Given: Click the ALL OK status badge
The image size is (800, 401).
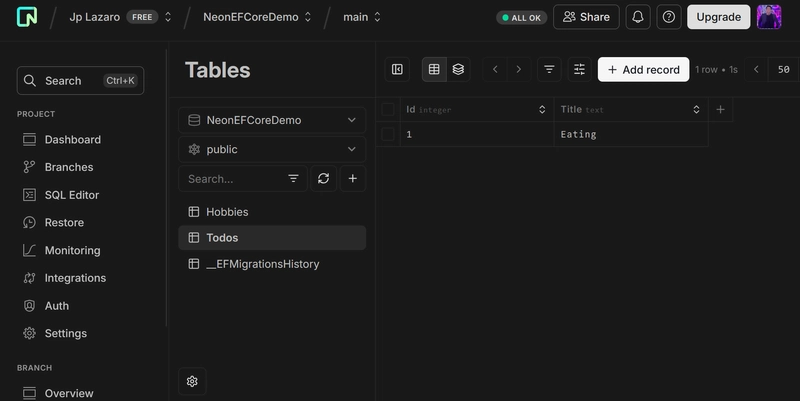Looking at the screenshot, I should (x=521, y=17).
